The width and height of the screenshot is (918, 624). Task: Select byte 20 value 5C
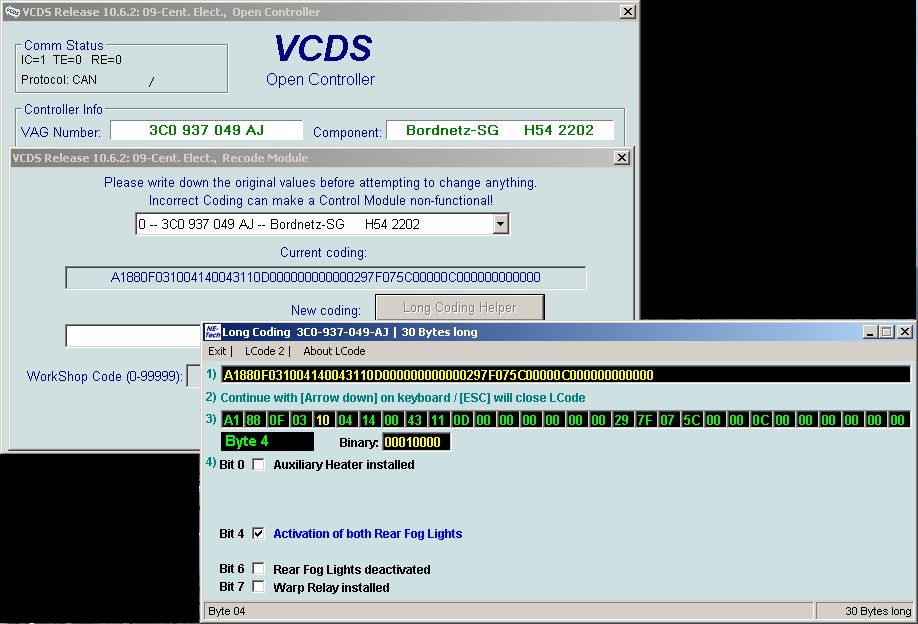(x=691, y=420)
